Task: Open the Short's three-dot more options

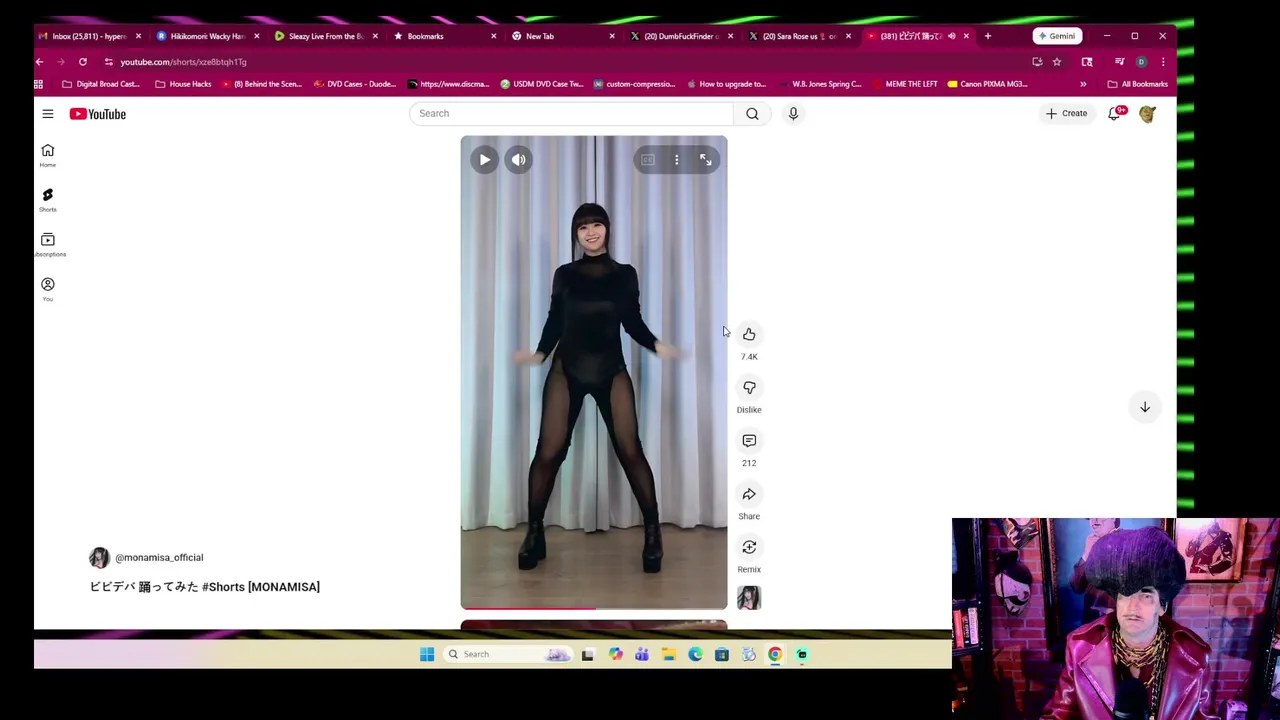Action: tap(676, 160)
